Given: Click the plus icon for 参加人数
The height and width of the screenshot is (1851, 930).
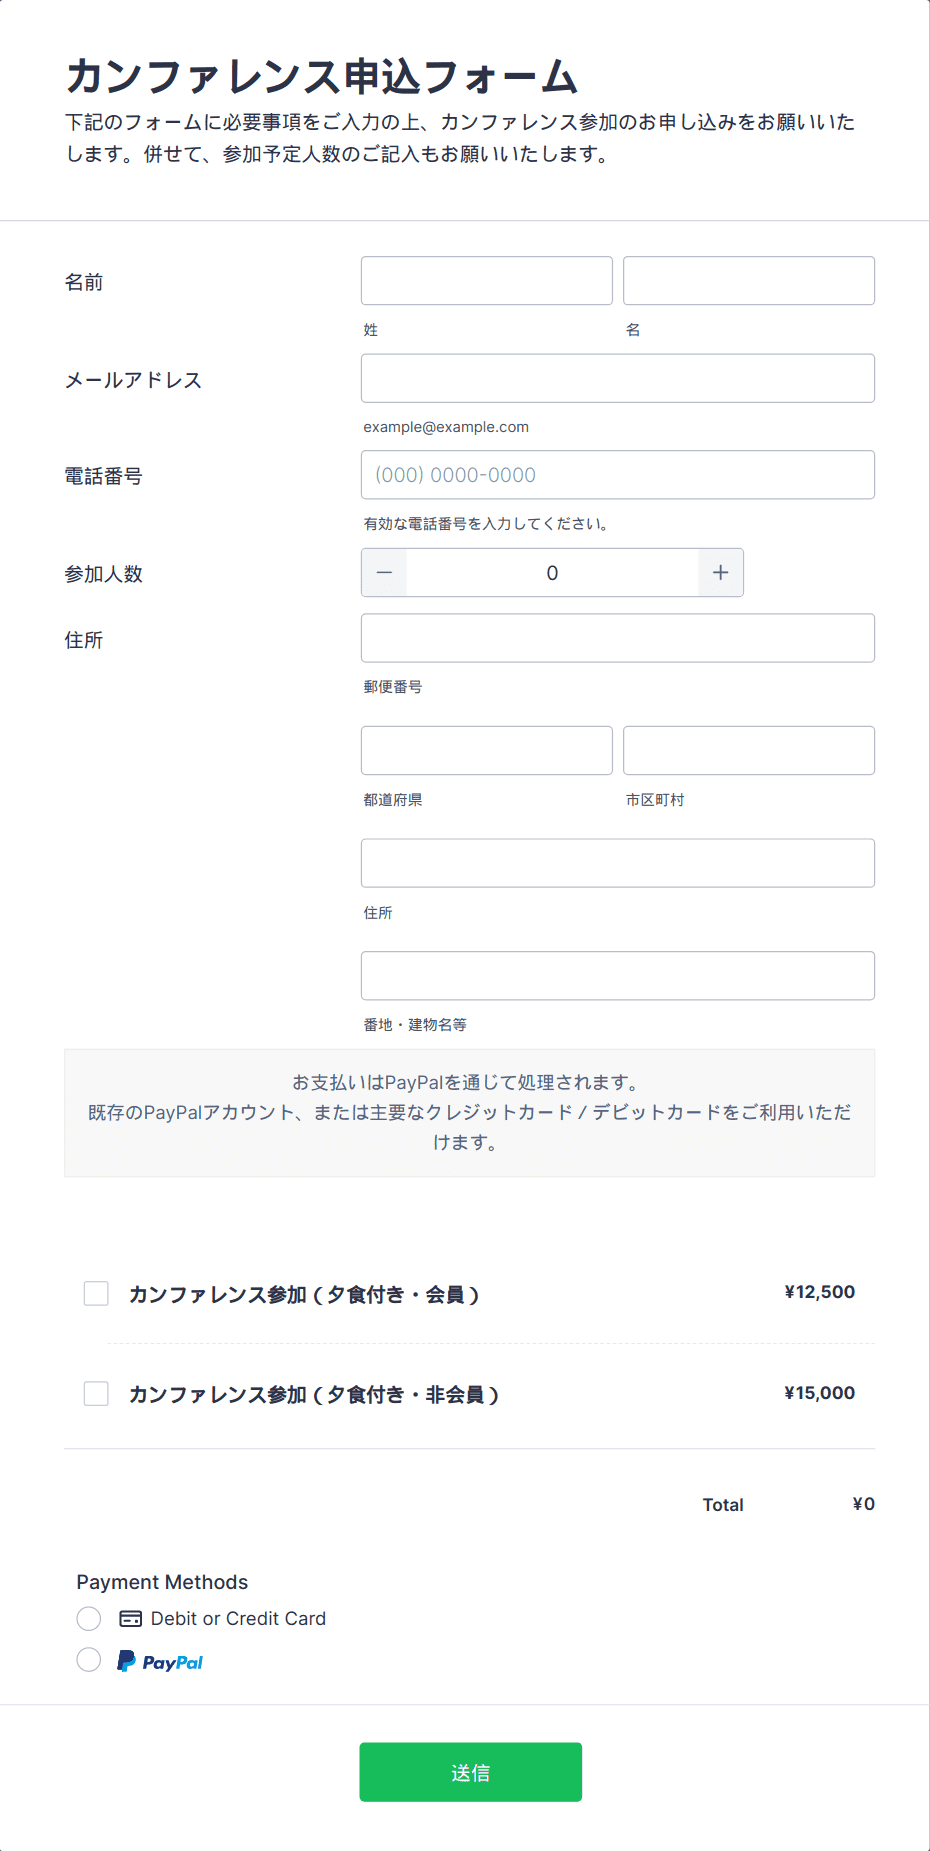Looking at the screenshot, I should click(720, 573).
